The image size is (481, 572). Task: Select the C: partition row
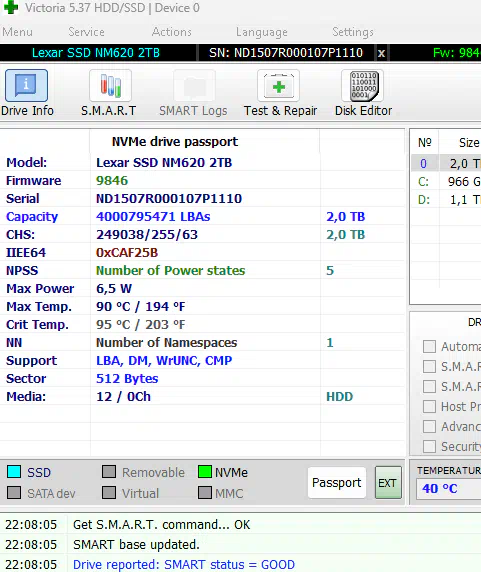tap(446, 181)
